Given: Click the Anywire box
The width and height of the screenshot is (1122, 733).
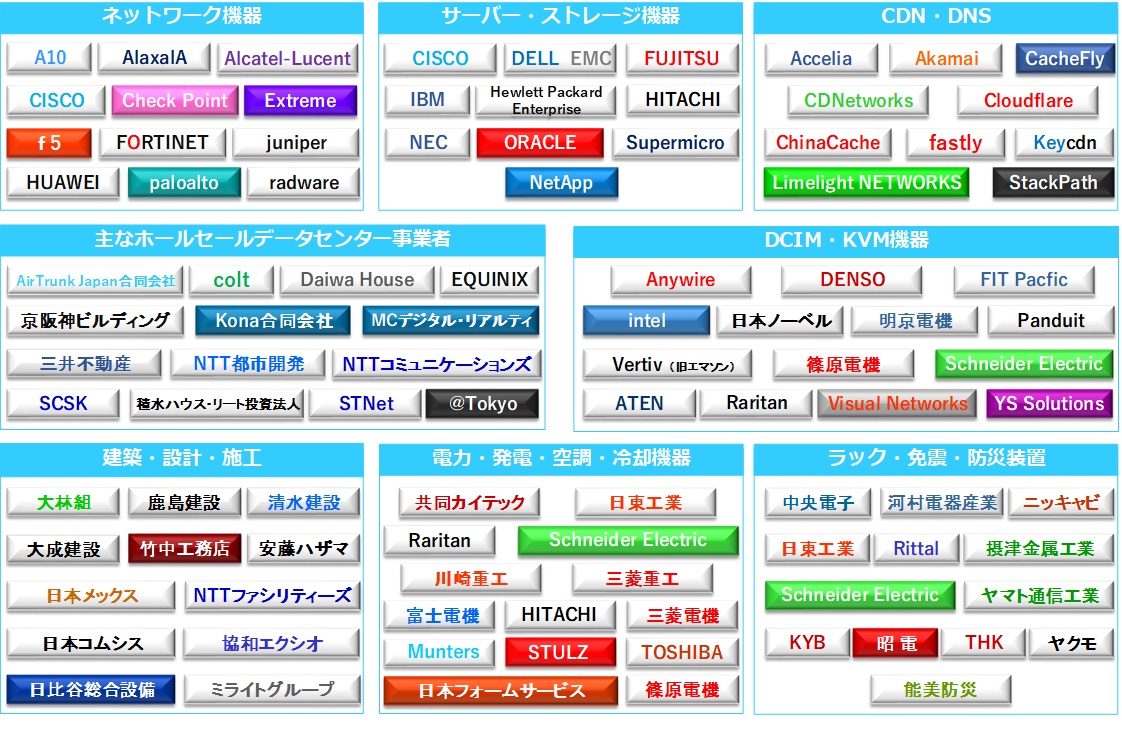Looking at the screenshot, I should click(681, 281).
